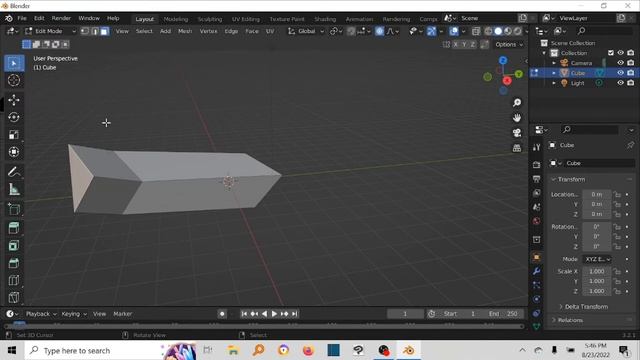Open the Output properties tab
This screenshot has width=640, height=360.
click(536, 179)
